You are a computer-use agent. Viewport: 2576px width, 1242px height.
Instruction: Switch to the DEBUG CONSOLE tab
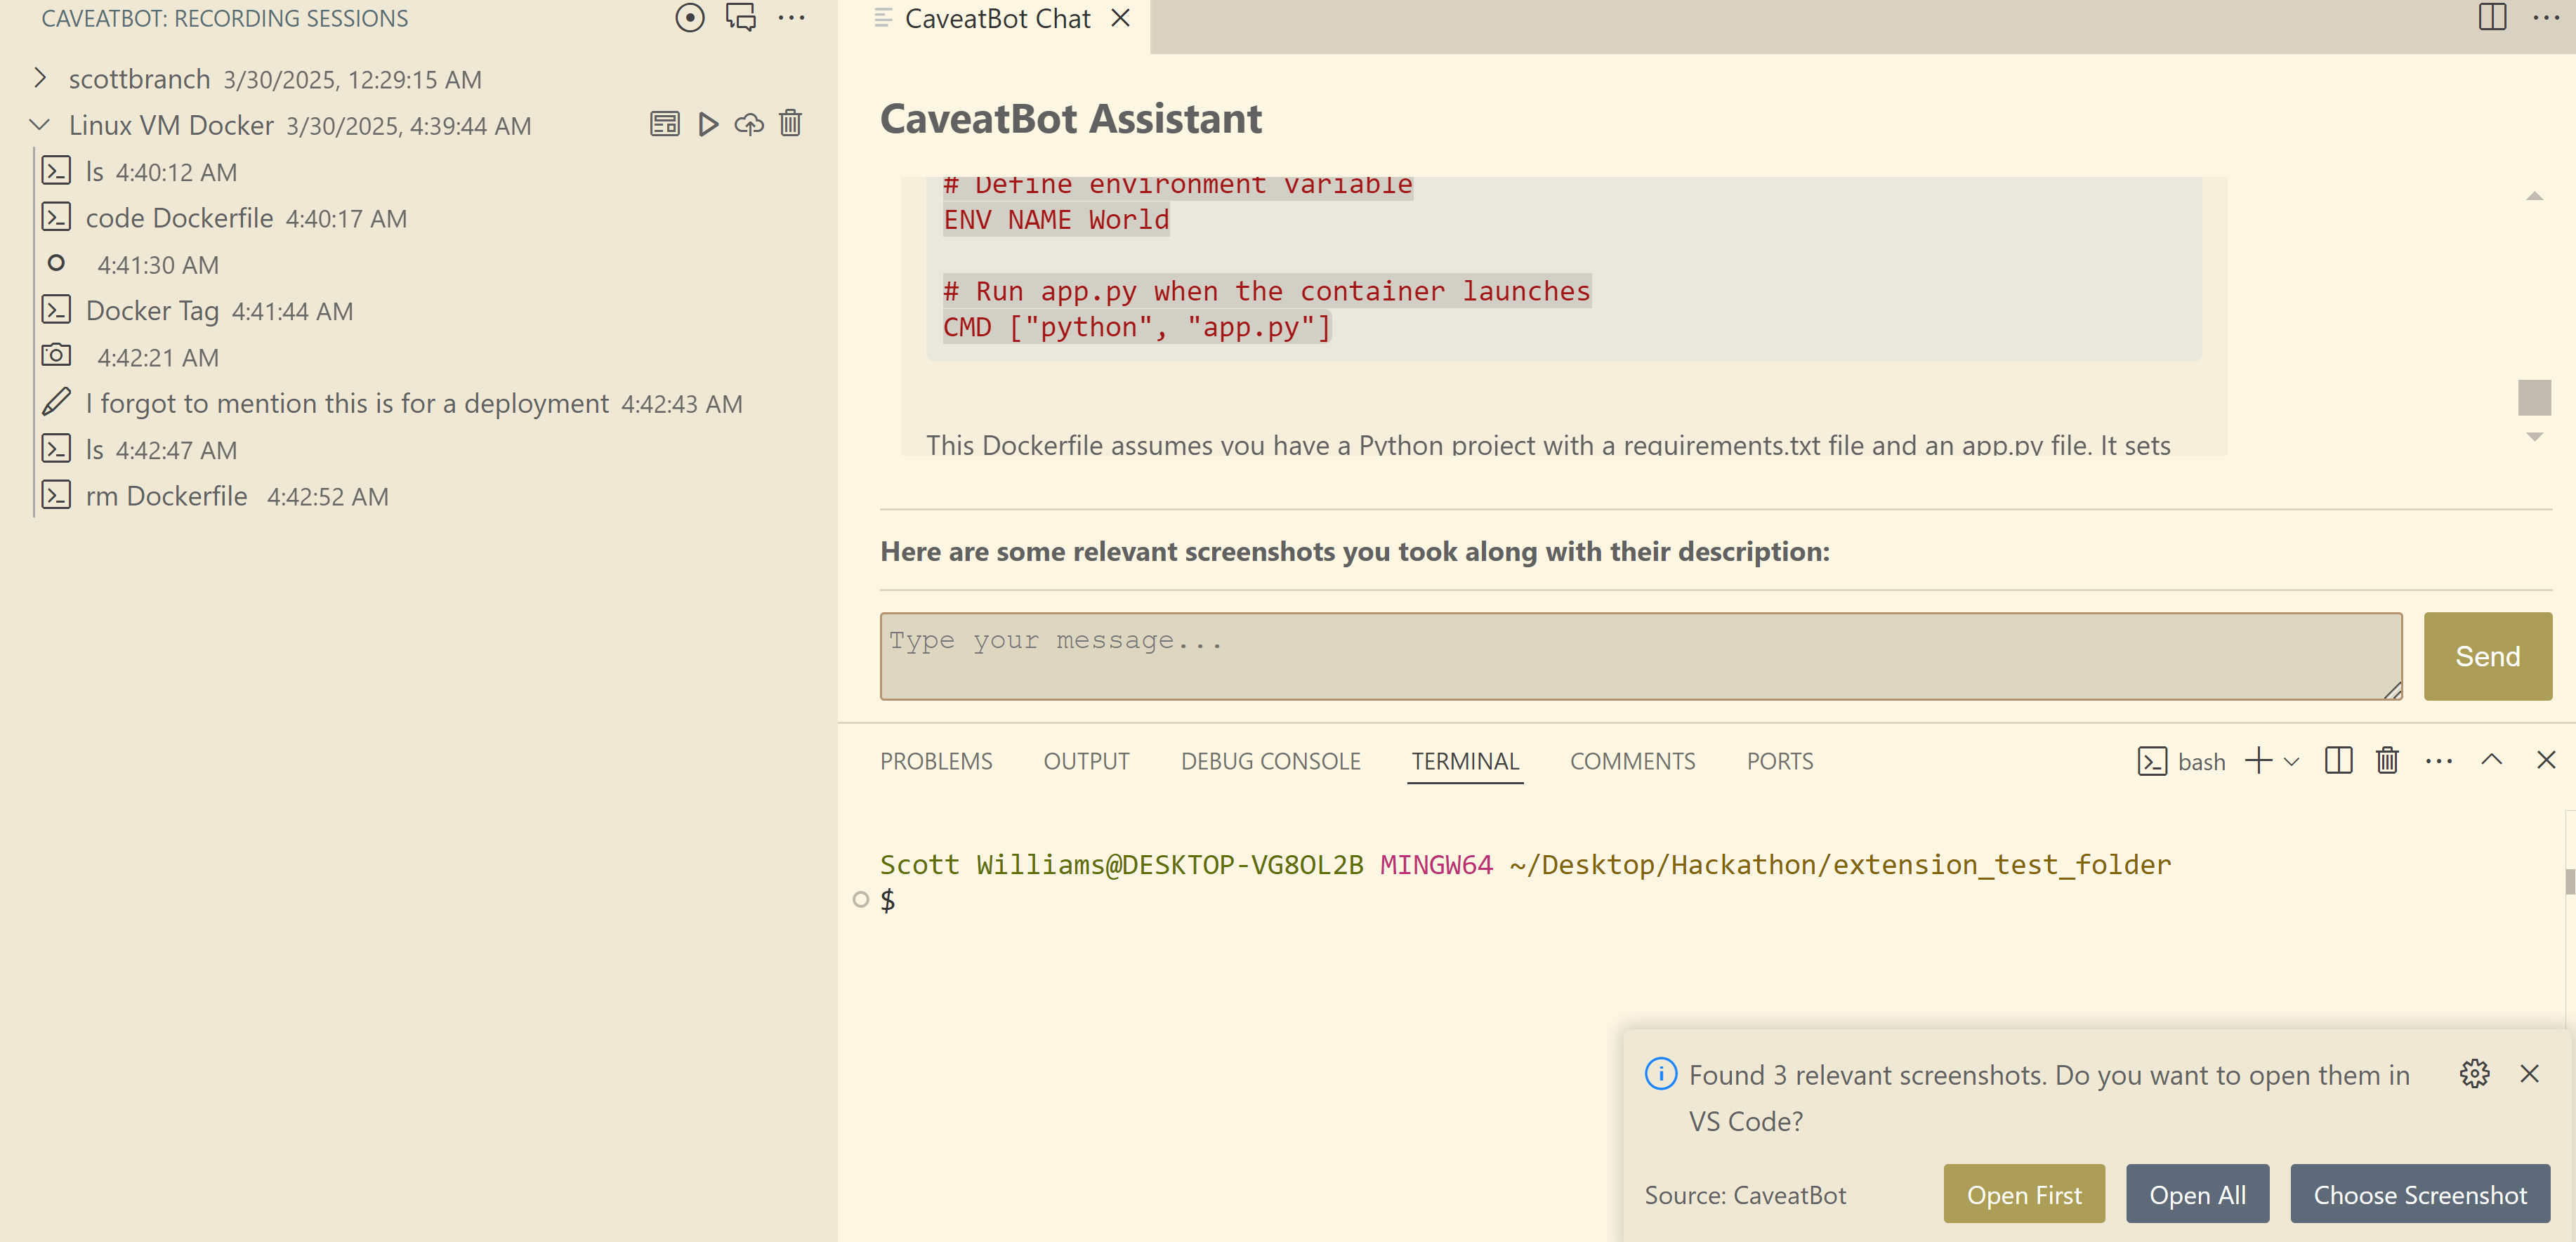(x=1270, y=761)
